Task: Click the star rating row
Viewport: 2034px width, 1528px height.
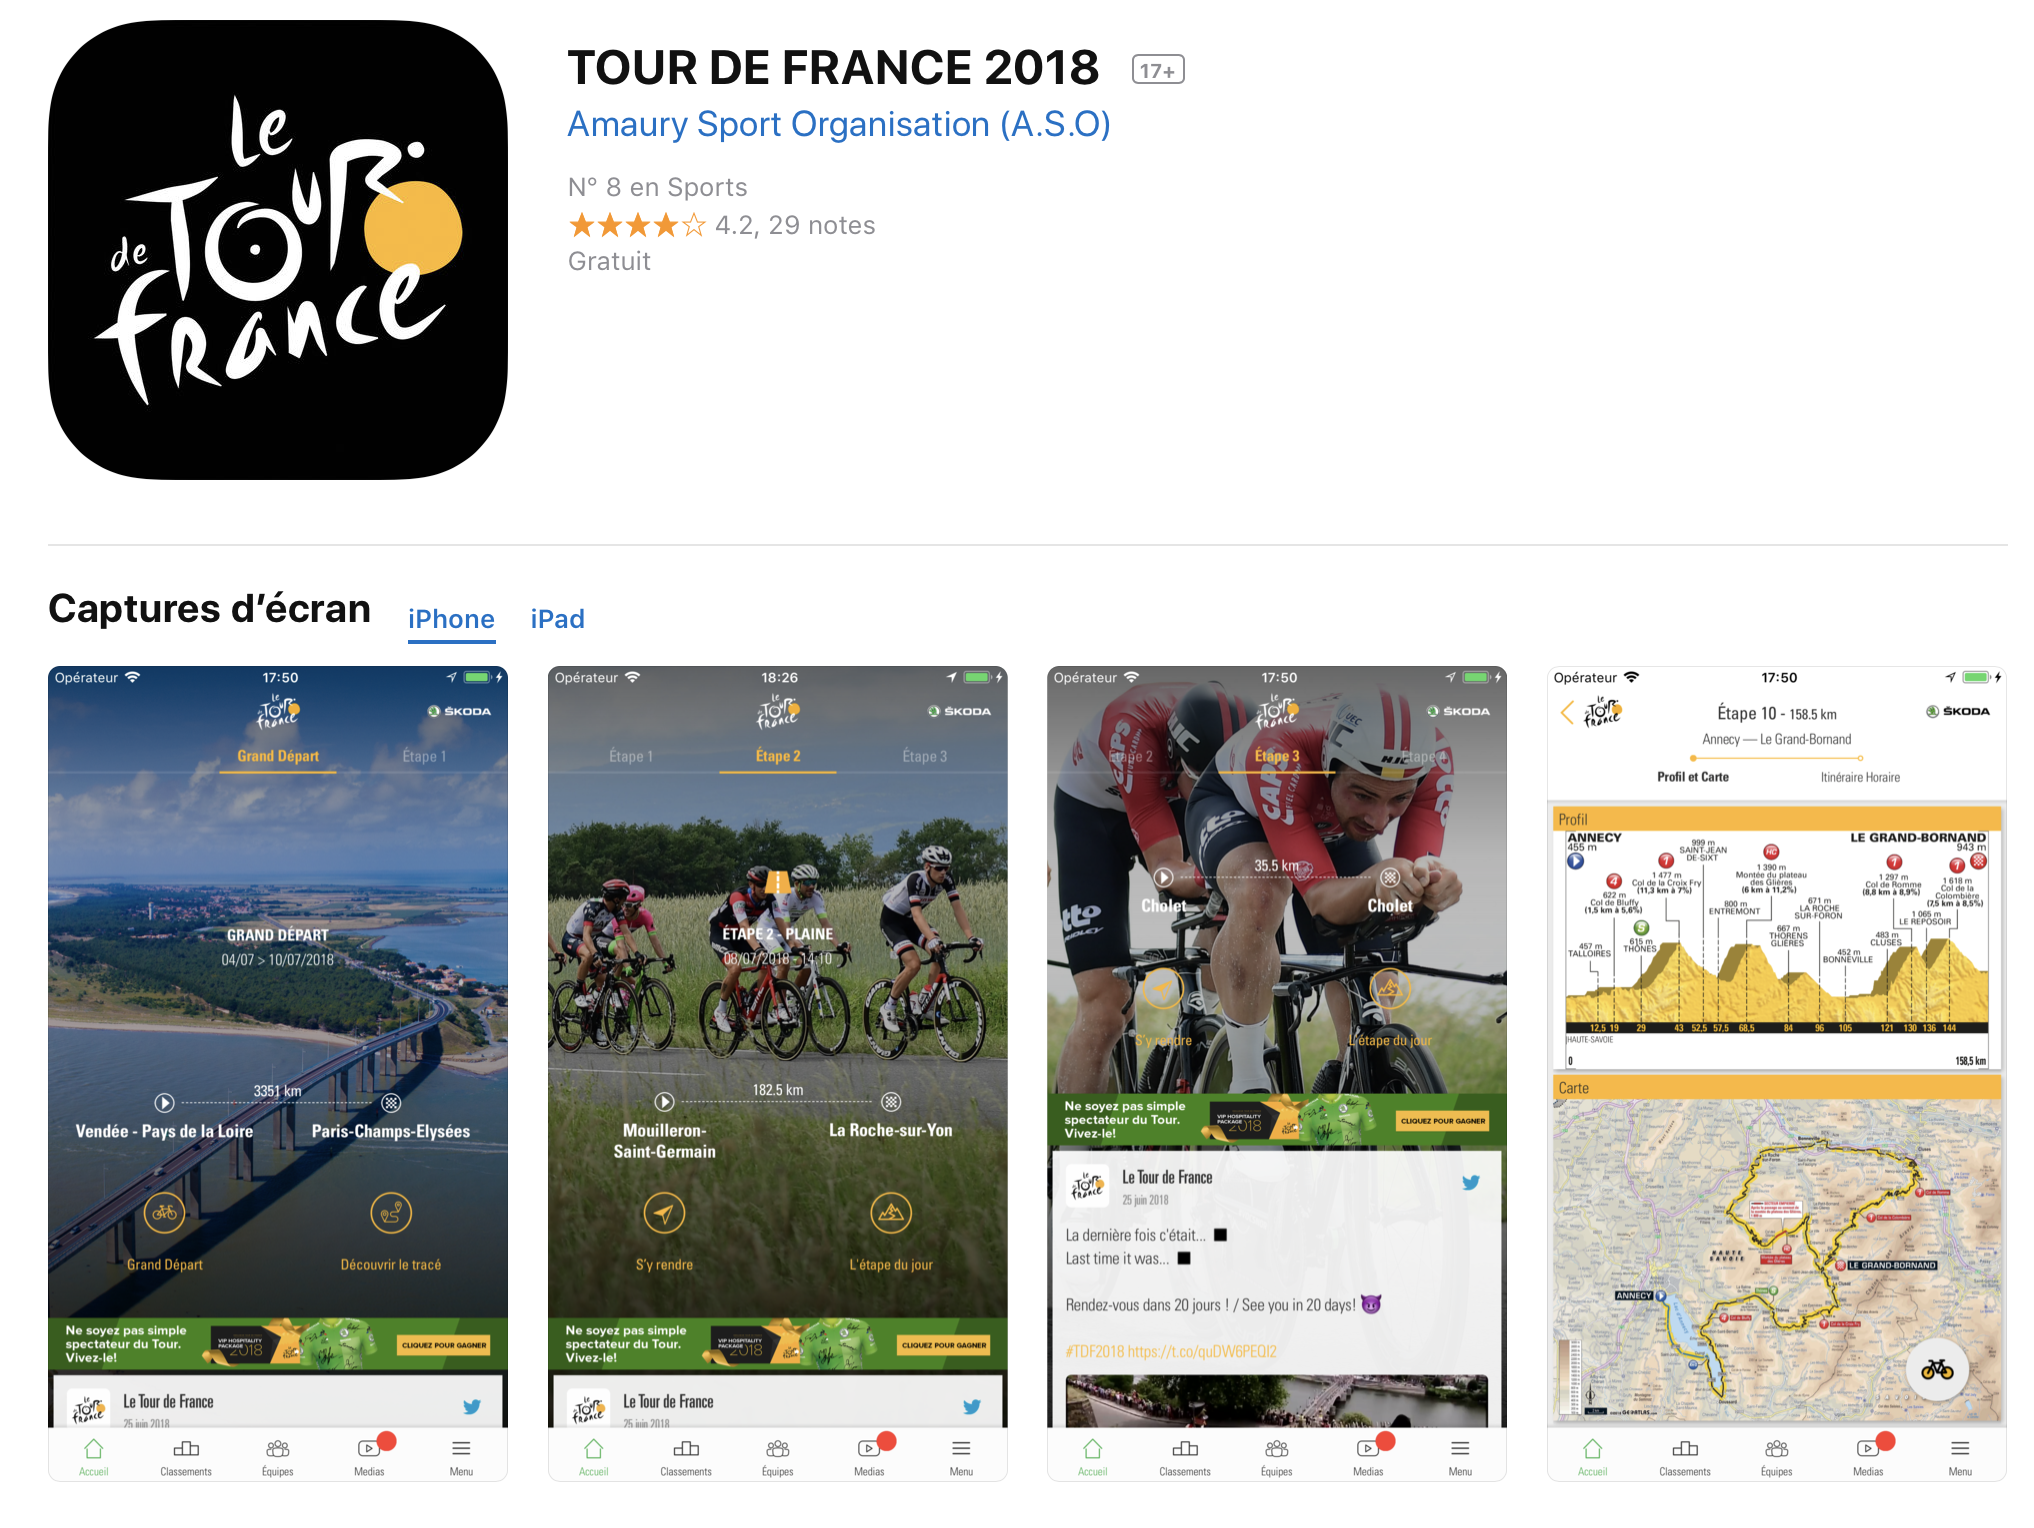Action: tap(721, 225)
